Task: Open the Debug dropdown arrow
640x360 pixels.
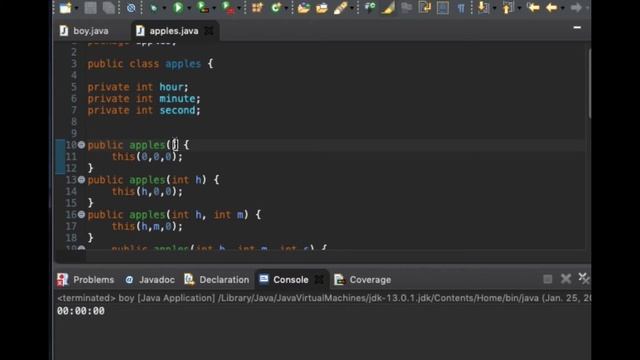Action: point(164,8)
